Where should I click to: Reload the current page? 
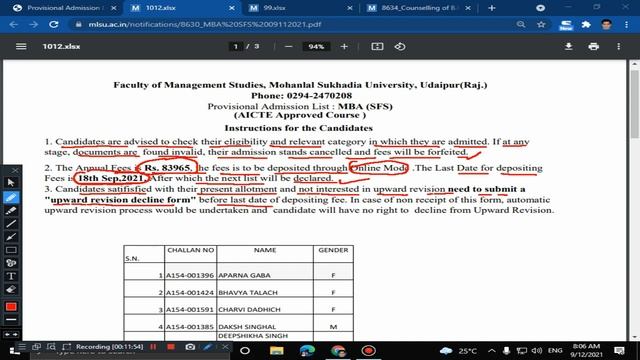tap(53, 24)
